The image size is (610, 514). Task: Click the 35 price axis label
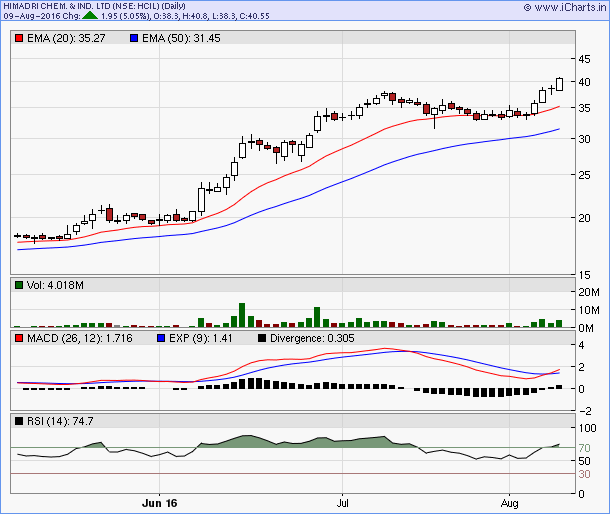click(x=584, y=108)
